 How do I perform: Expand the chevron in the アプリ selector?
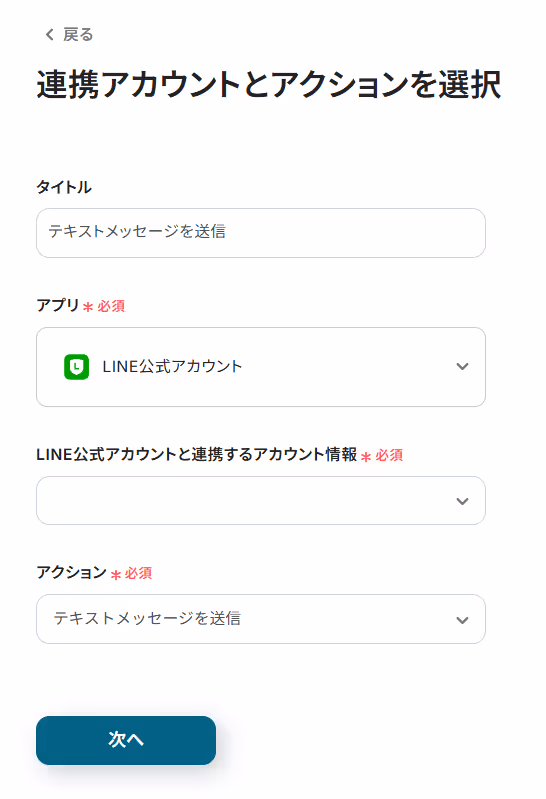point(462,366)
